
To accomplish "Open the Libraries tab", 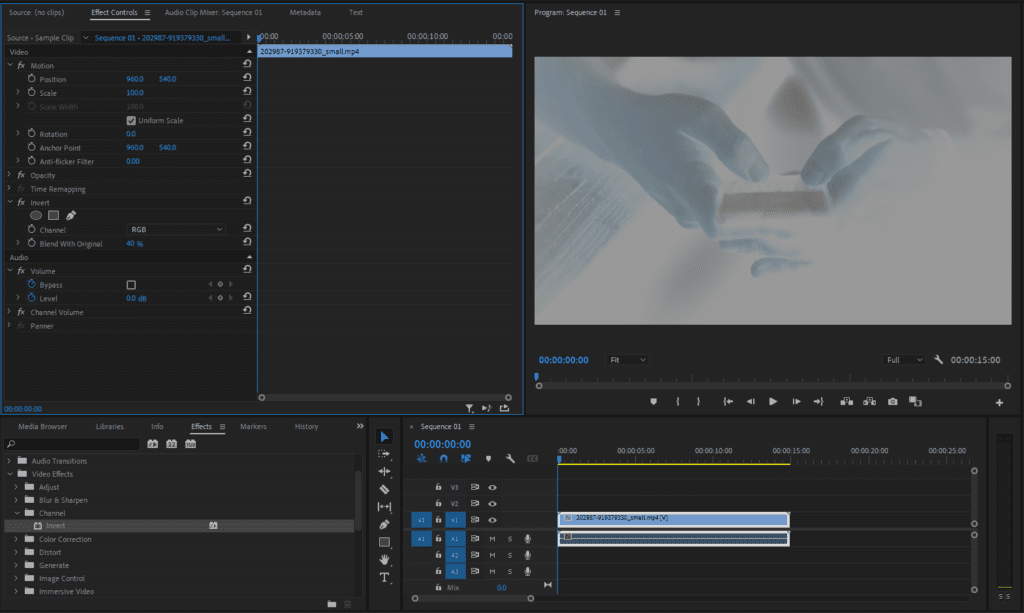I will tap(110, 426).
